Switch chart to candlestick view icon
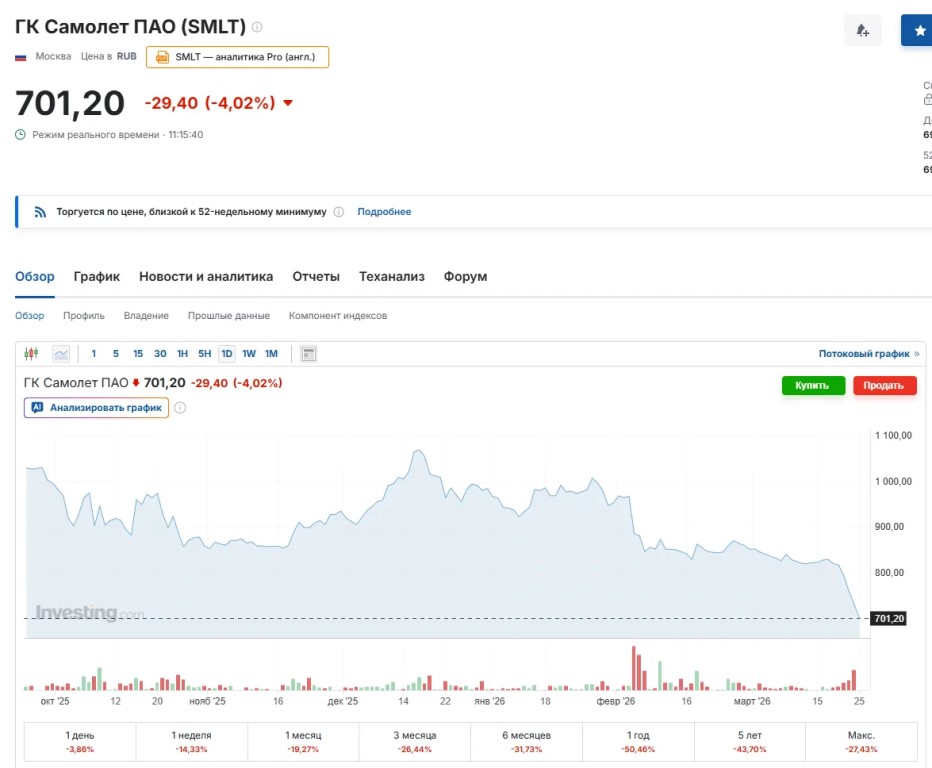932x768 pixels. pyautogui.click(x=31, y=353)
